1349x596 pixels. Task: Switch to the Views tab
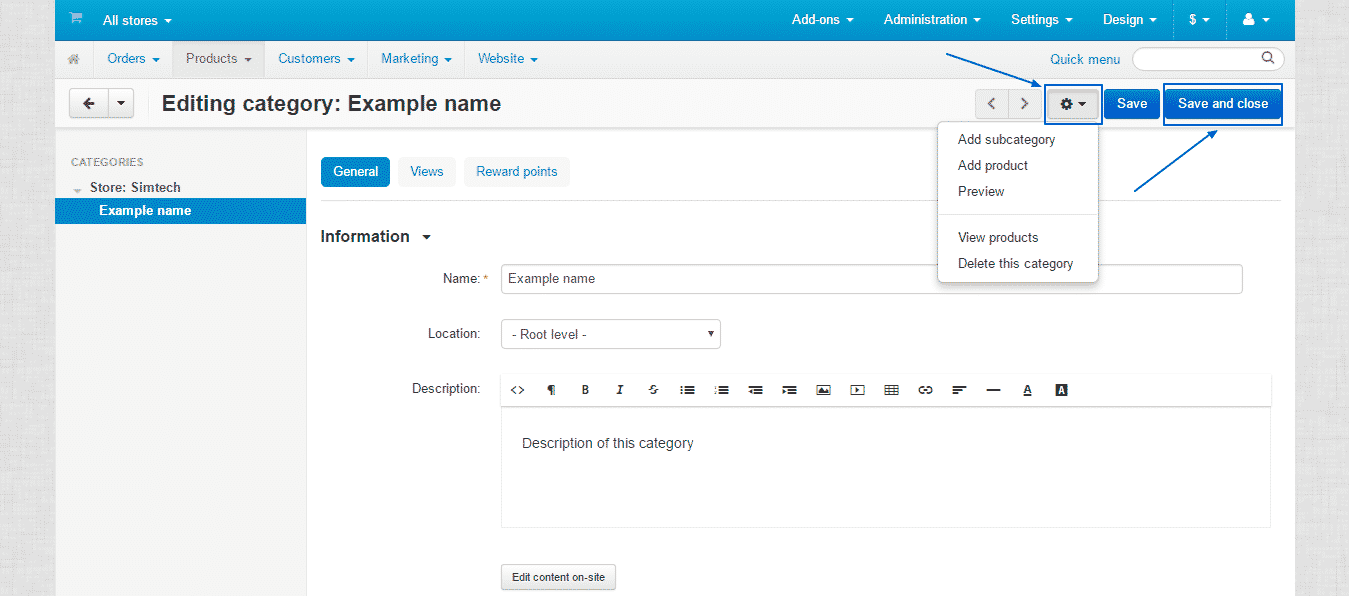427,171
